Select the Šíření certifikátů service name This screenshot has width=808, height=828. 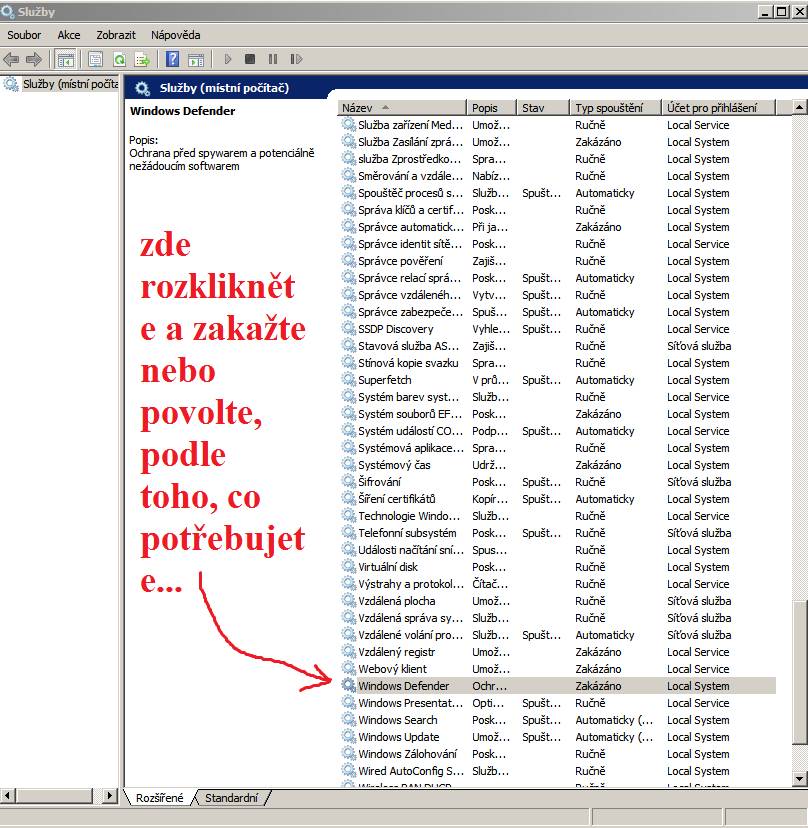tap(397, 498)
